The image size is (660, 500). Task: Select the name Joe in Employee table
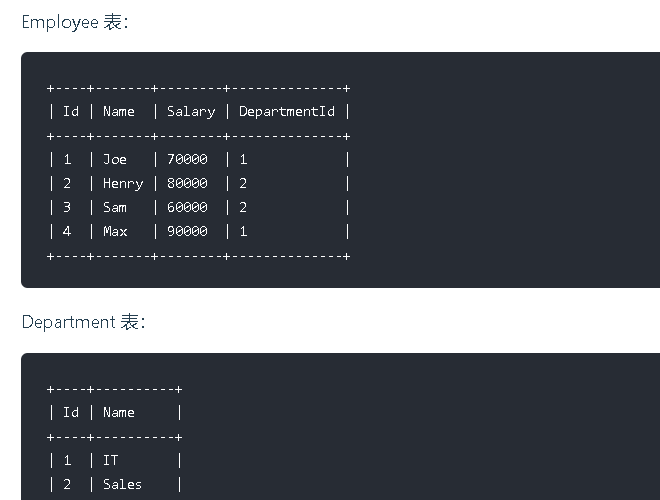[115, 159]
